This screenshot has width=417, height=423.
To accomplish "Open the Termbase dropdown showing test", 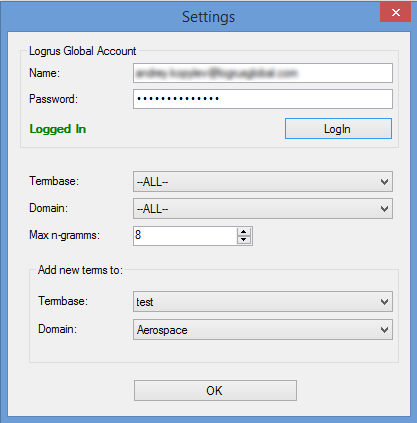I will [263, 302].
